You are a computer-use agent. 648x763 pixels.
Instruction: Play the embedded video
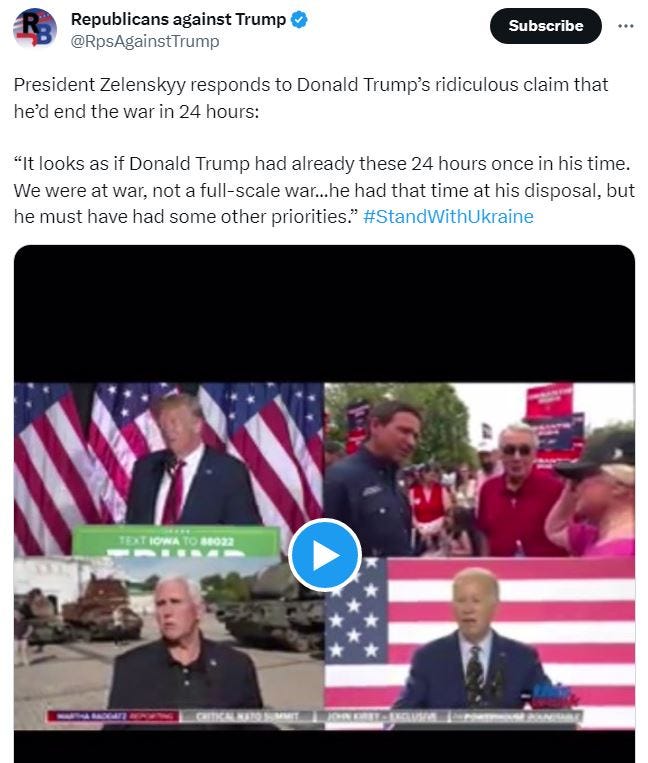tap(324, 555)
